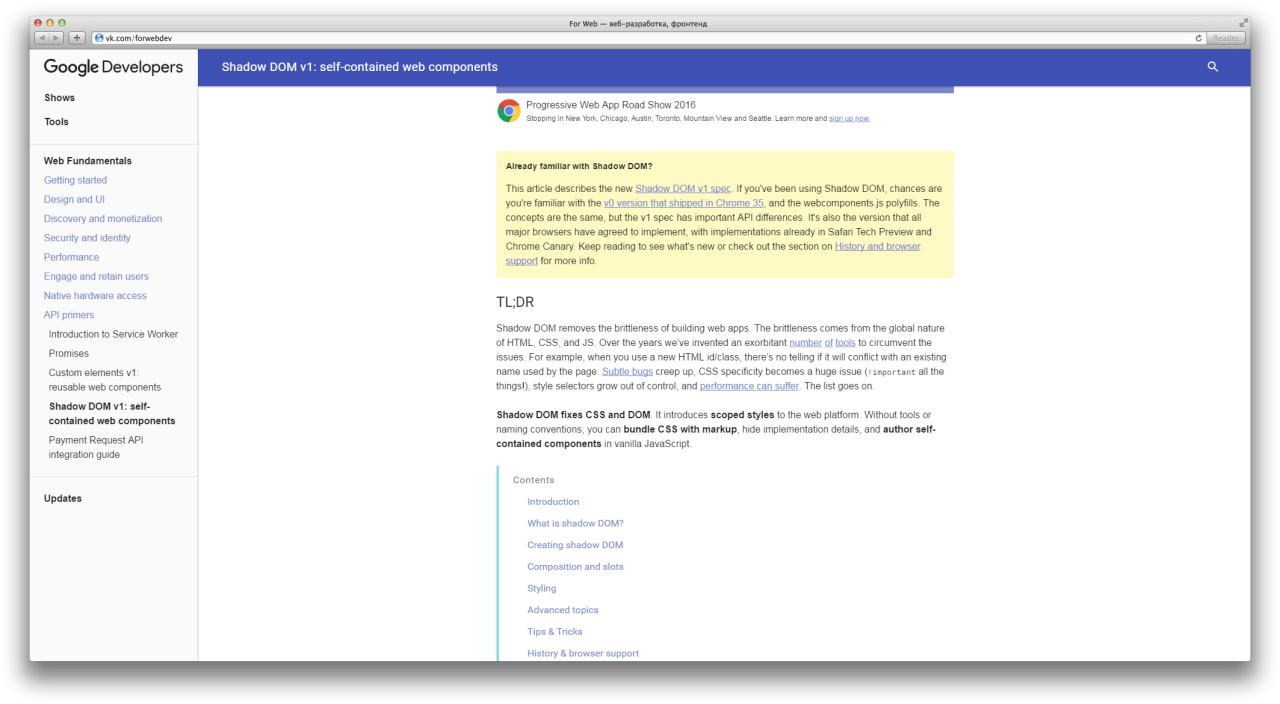Click the sign up now link

pyautogui.click(x=850, y=118)
